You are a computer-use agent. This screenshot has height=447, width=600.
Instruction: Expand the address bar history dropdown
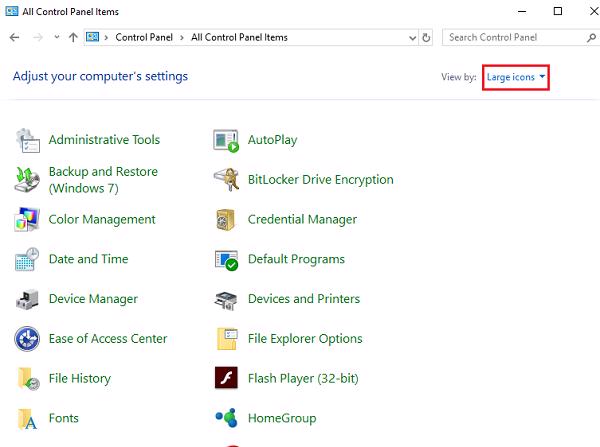coord(412,38)
